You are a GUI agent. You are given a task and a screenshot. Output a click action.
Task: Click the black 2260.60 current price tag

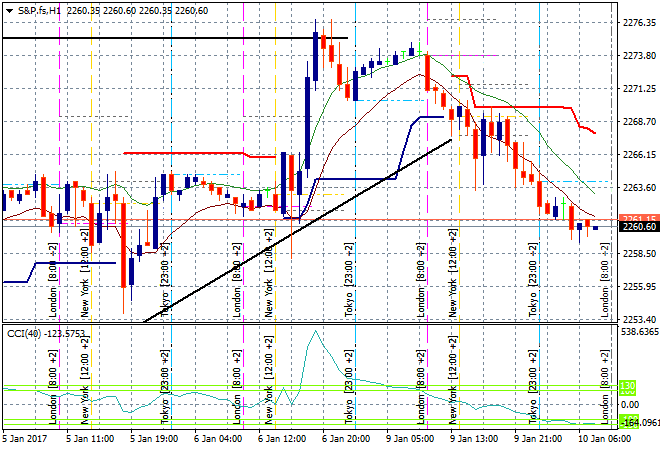pyautogui.click(x=638, y=227)
